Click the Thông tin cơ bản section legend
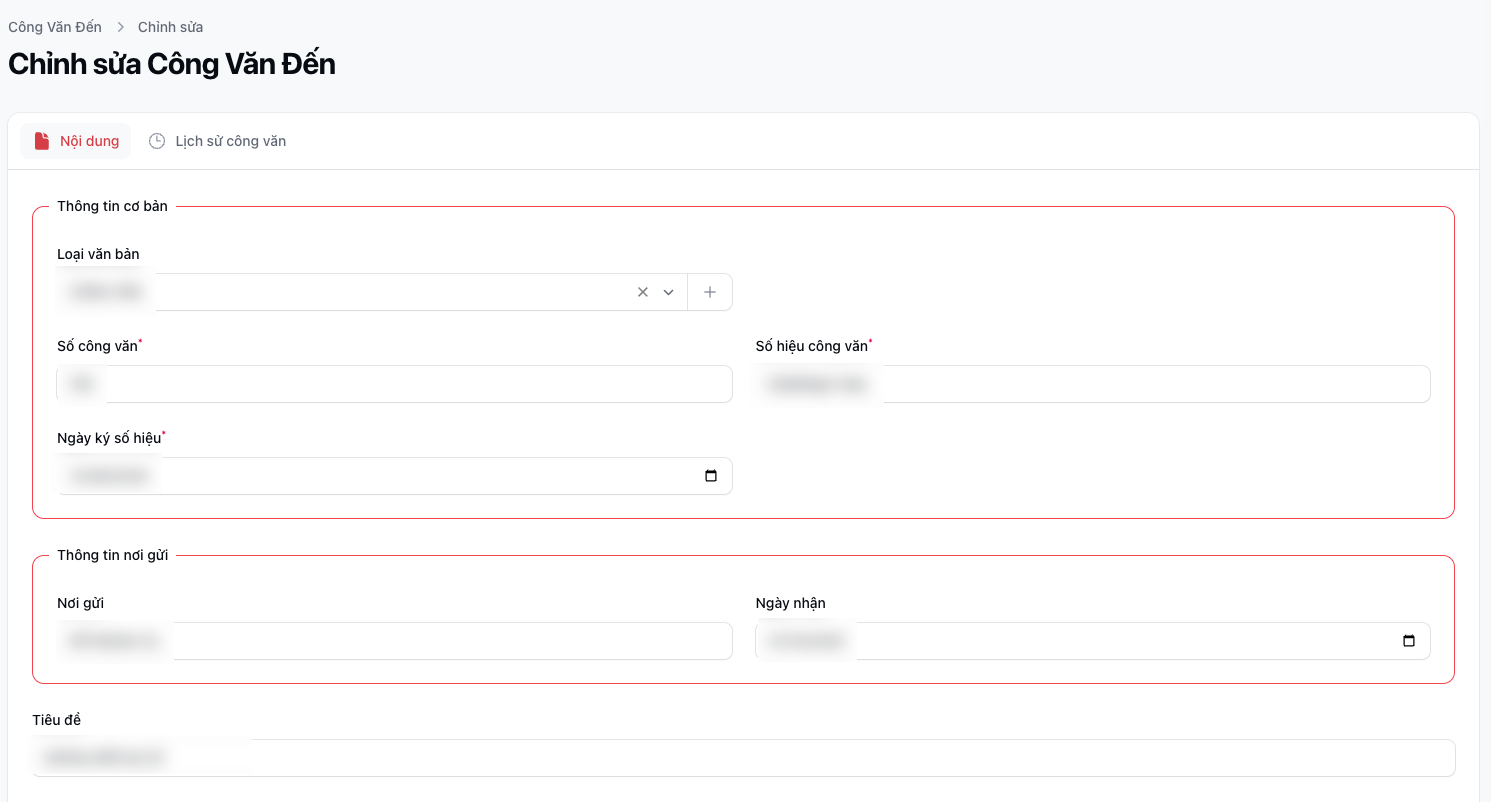 tap(112, 206)
